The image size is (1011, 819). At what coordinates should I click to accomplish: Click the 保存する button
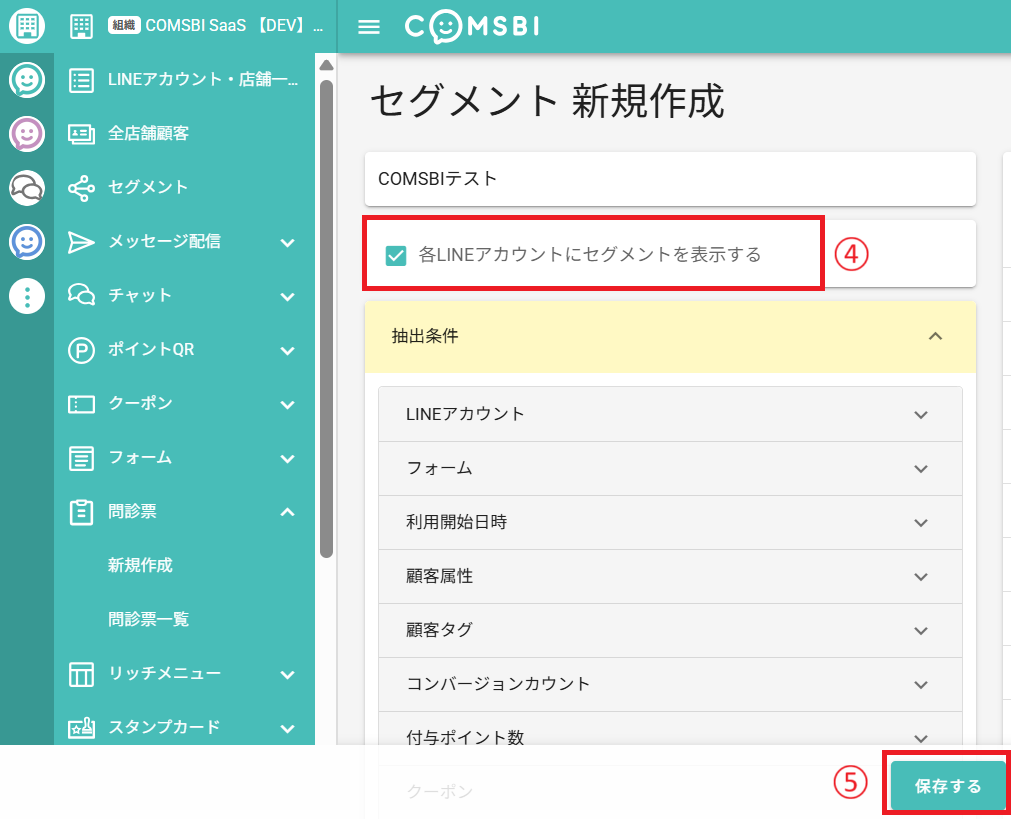coord(948,785)
